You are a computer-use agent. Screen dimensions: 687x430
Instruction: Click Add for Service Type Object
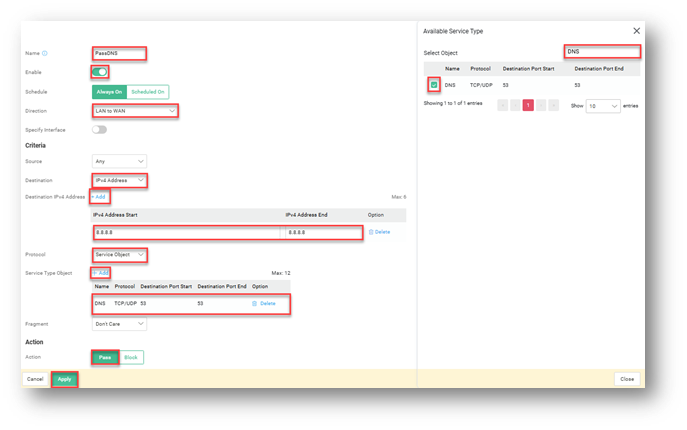tap(101, 273)
